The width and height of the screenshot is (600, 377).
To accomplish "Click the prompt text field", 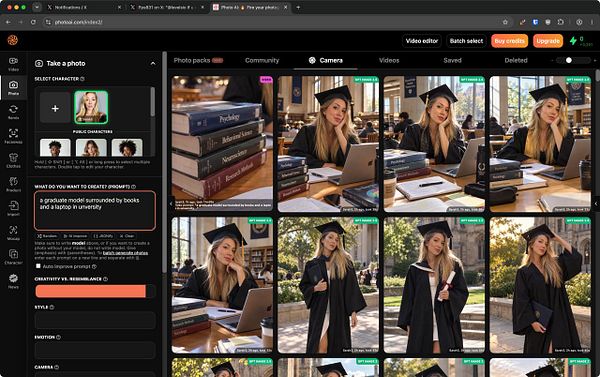I will pyautogui.click(x=95, y=211).
